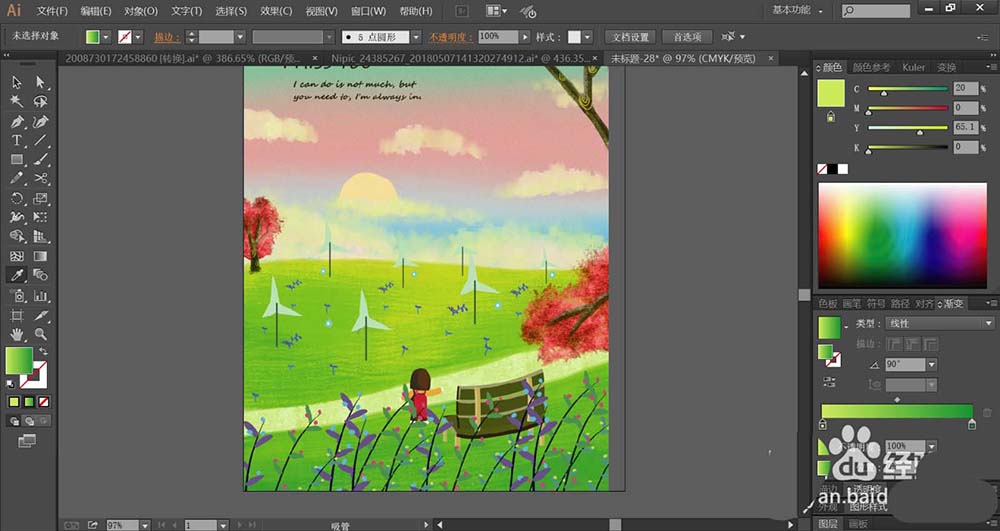The height and width of the screenshot is (531, 1000).
Task: Select the Selection tool (black arrow)
Action: pos(17,82)
